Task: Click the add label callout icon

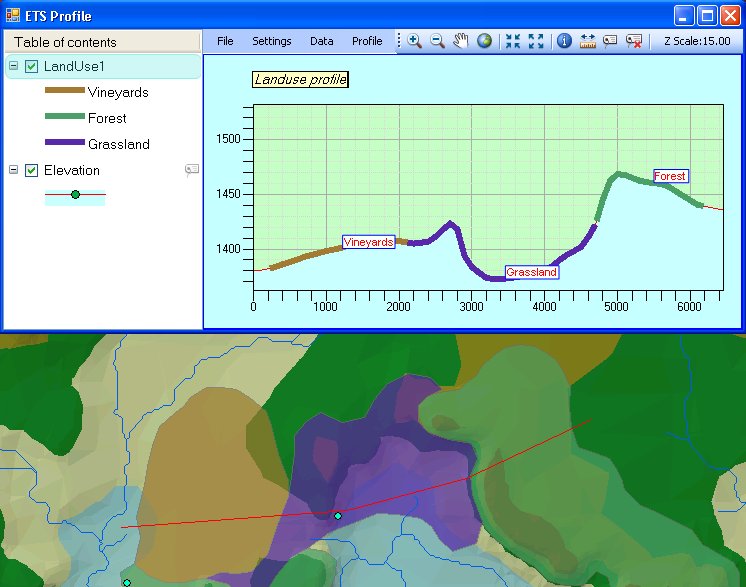Action: click(x=610, y=41)
